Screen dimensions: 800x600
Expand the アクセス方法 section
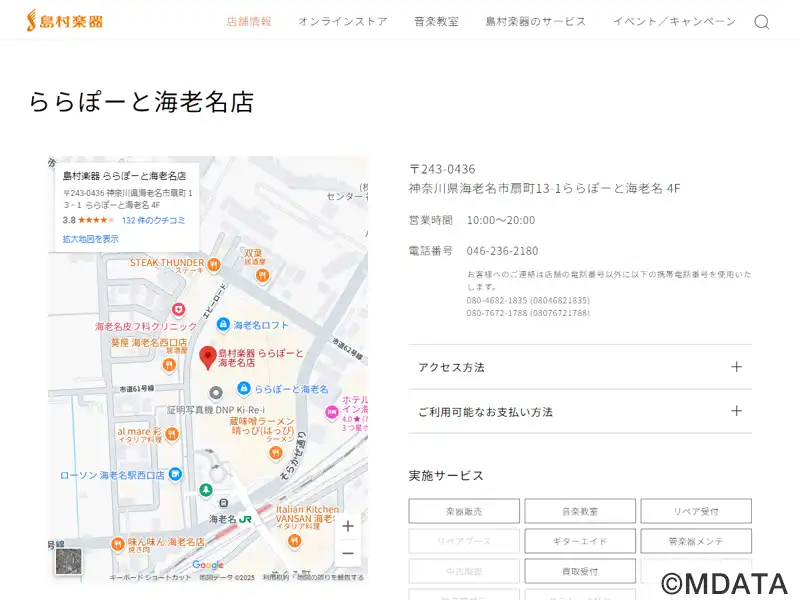click(x=580, y=367)
